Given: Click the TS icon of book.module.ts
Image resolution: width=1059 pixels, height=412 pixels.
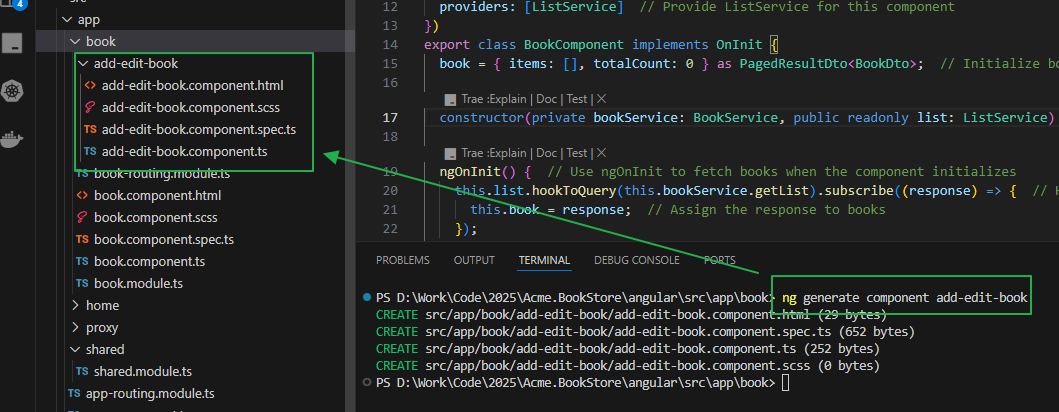Looking at the screenshot, I should point(82,283).
